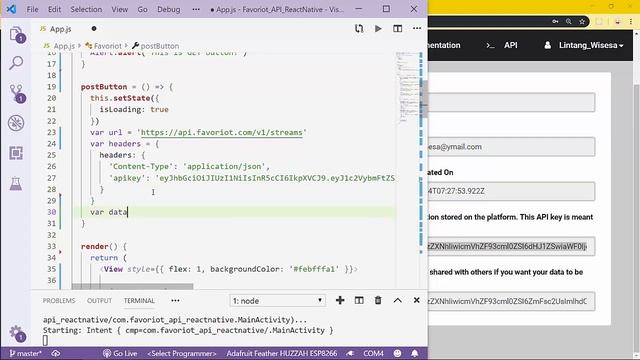Click the Synchronize Changes cloud icon in the status bar
The height and width of the screenshot is (360, 640).
coord(56,353)
